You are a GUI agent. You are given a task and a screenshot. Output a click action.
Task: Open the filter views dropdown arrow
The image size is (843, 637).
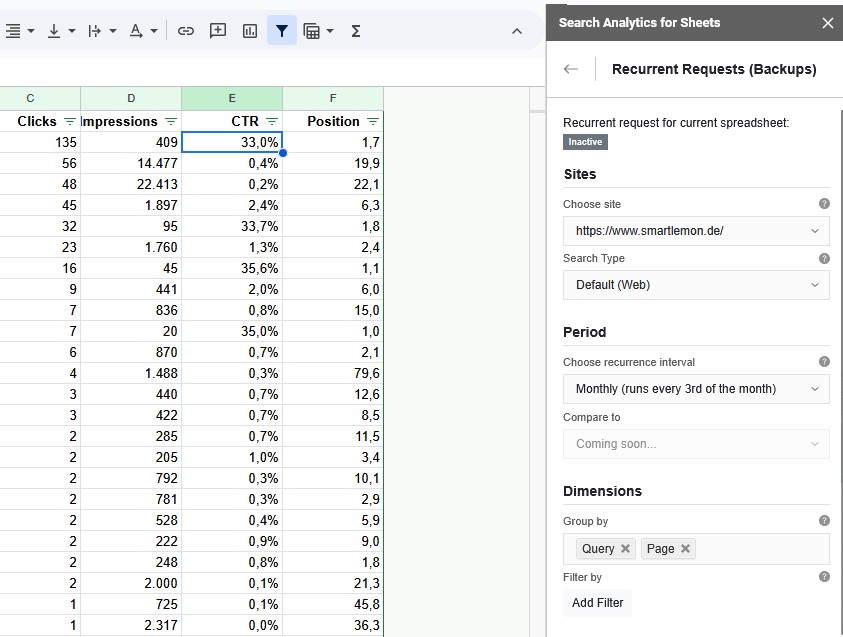[x=330, y=31]
